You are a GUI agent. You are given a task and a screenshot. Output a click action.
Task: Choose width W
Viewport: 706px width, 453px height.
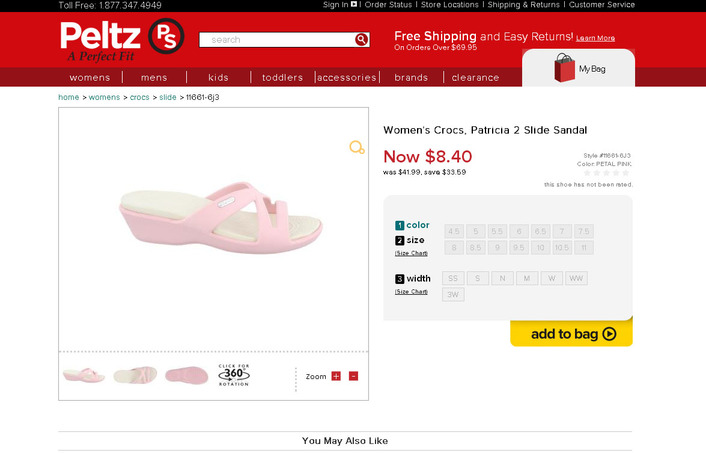coord(552,278)
